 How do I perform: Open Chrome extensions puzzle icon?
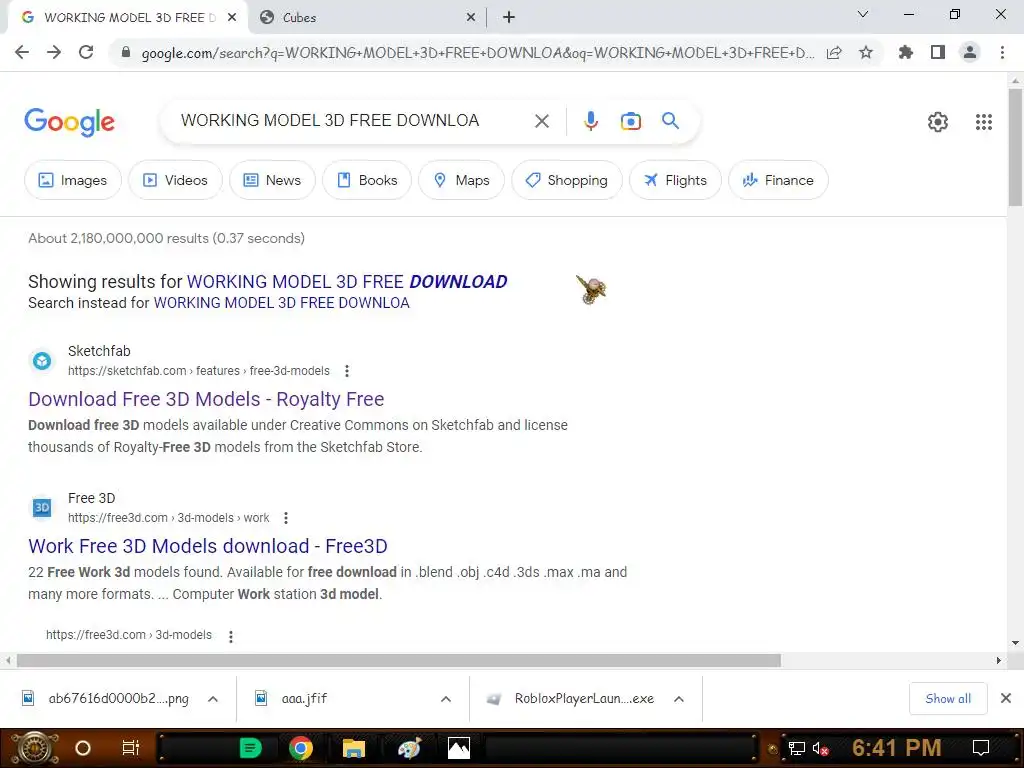click(x=905, y=52)
